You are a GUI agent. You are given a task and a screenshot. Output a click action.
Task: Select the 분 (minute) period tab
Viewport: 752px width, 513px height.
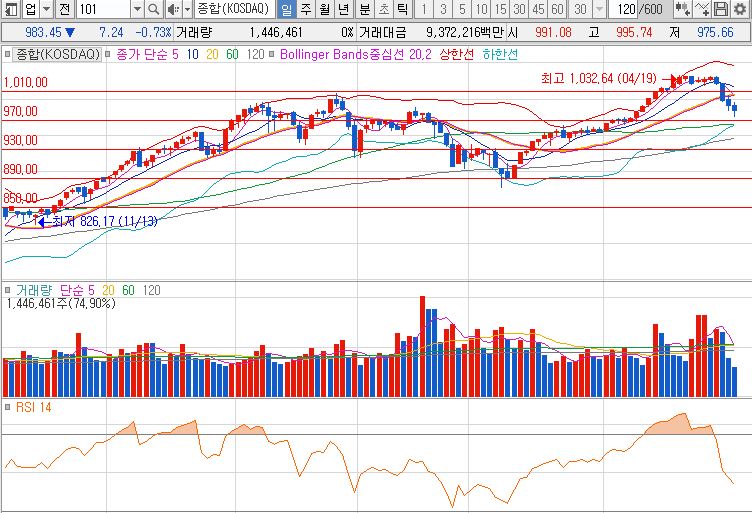(x=365, y=9)
